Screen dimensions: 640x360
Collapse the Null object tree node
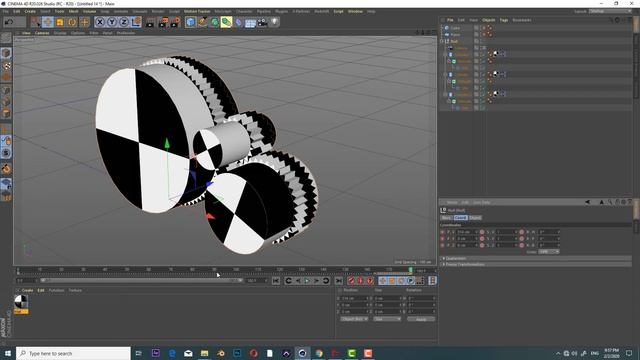tap(442, 41)
